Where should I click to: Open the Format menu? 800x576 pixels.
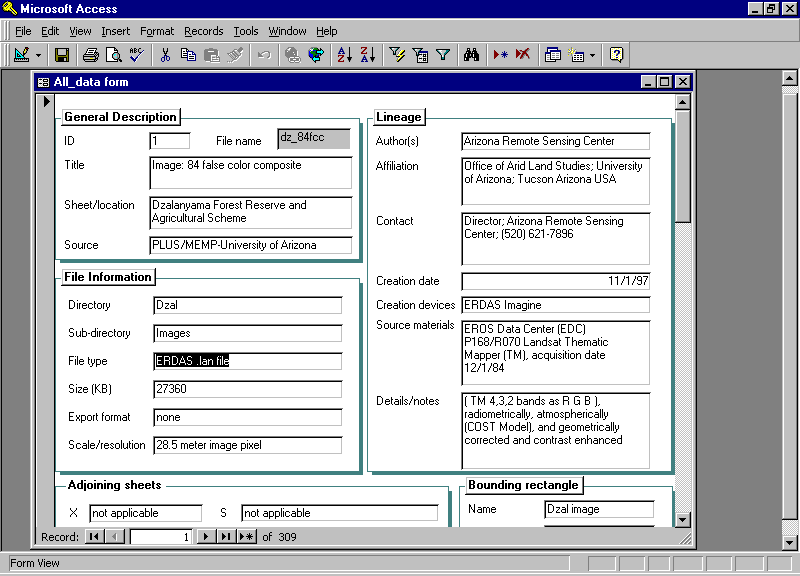pyautogui.click(x=157, y=31)
